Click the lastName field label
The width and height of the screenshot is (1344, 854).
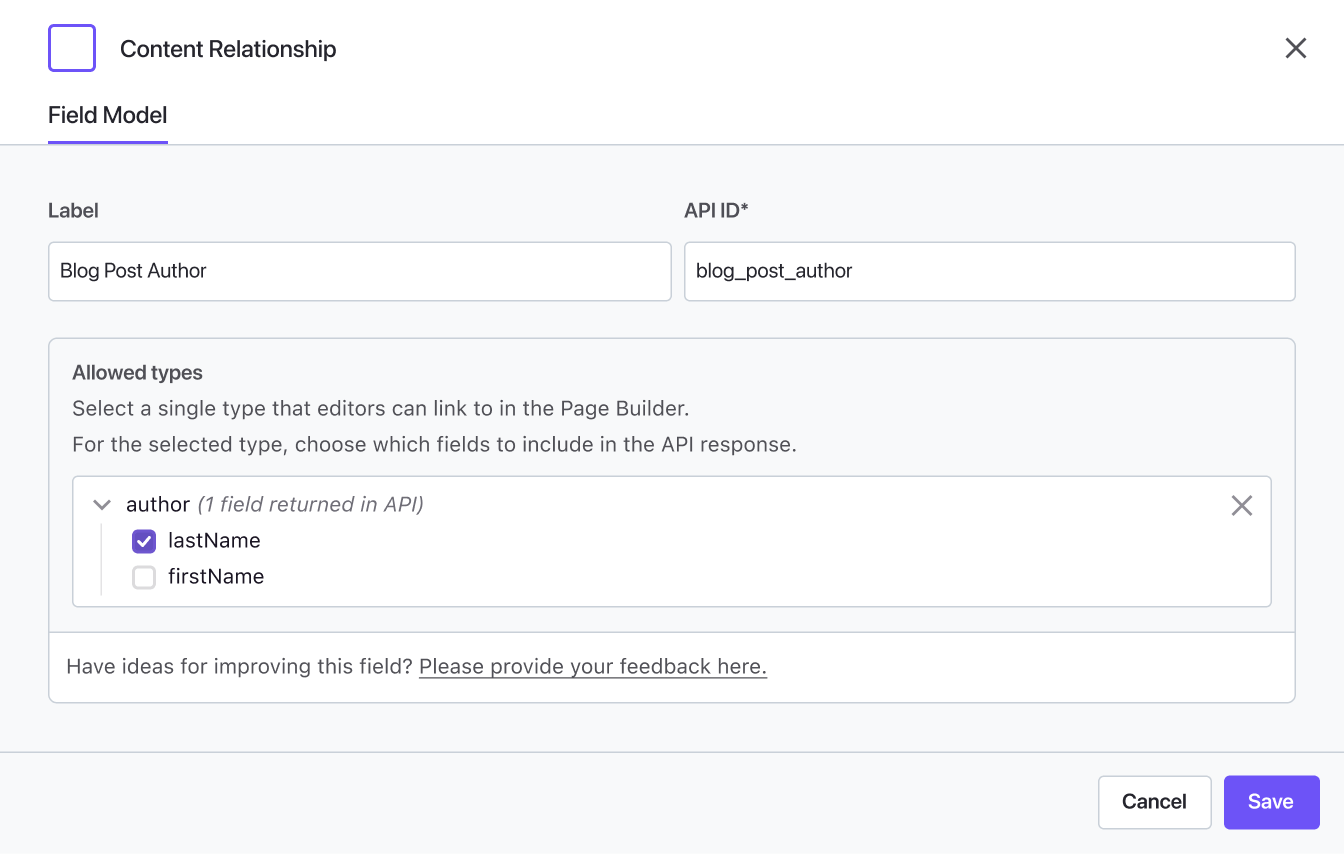click(x=214, y=541)
